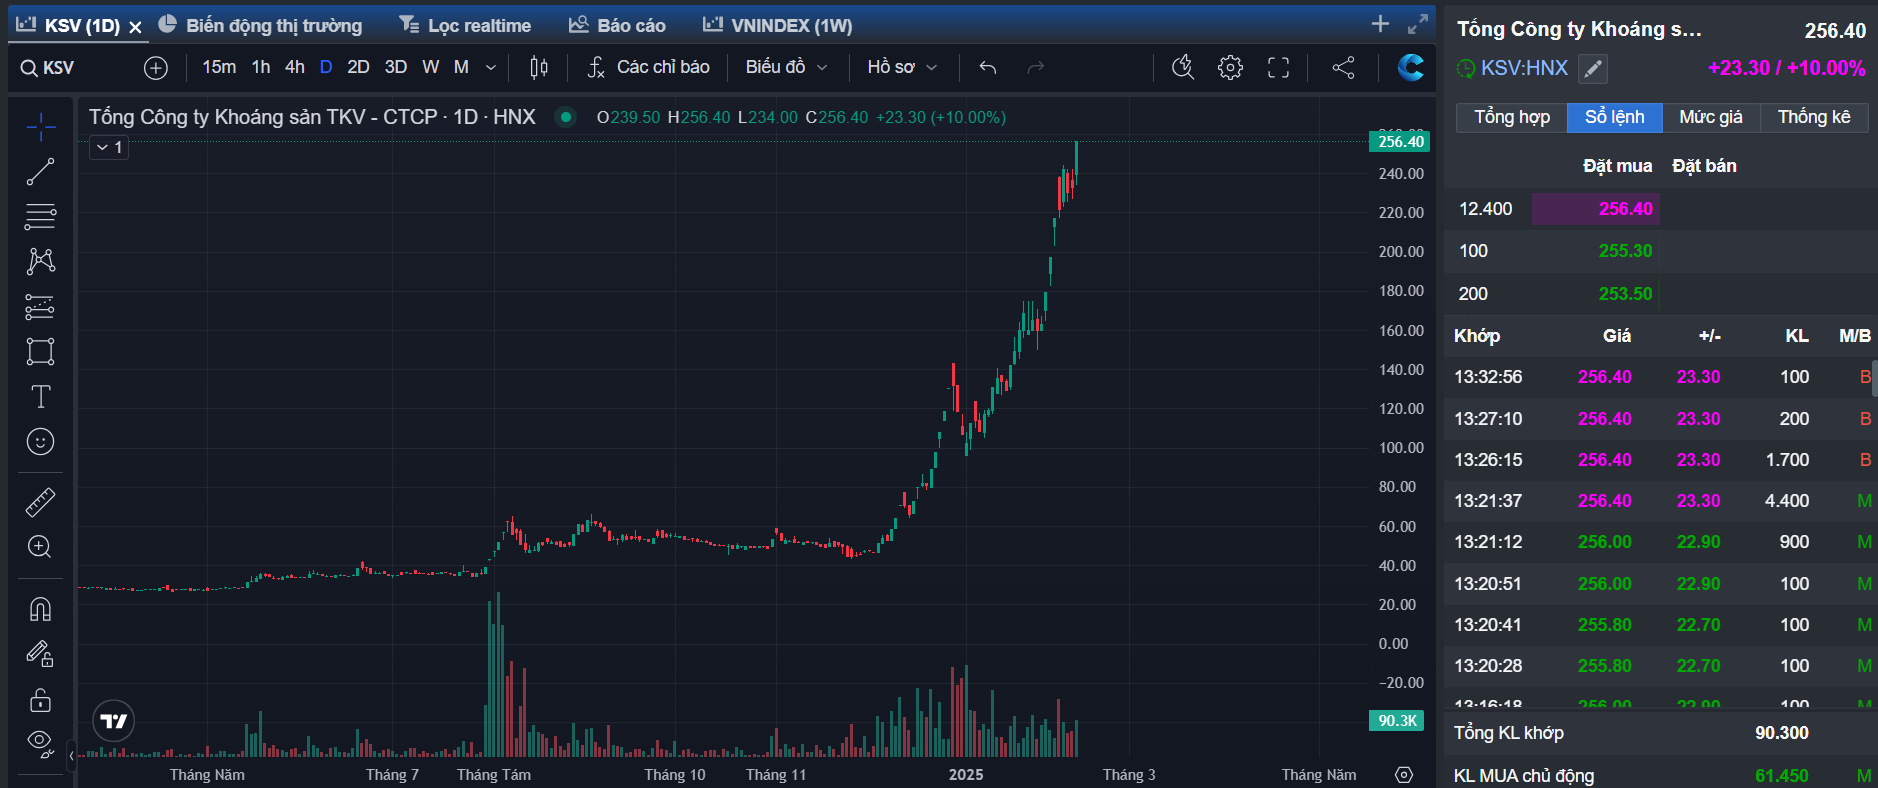The height and width of the screenshot is (788, 1878).
Task: Select the crosshair cursor tool
Action: click(x=40, y=127)
